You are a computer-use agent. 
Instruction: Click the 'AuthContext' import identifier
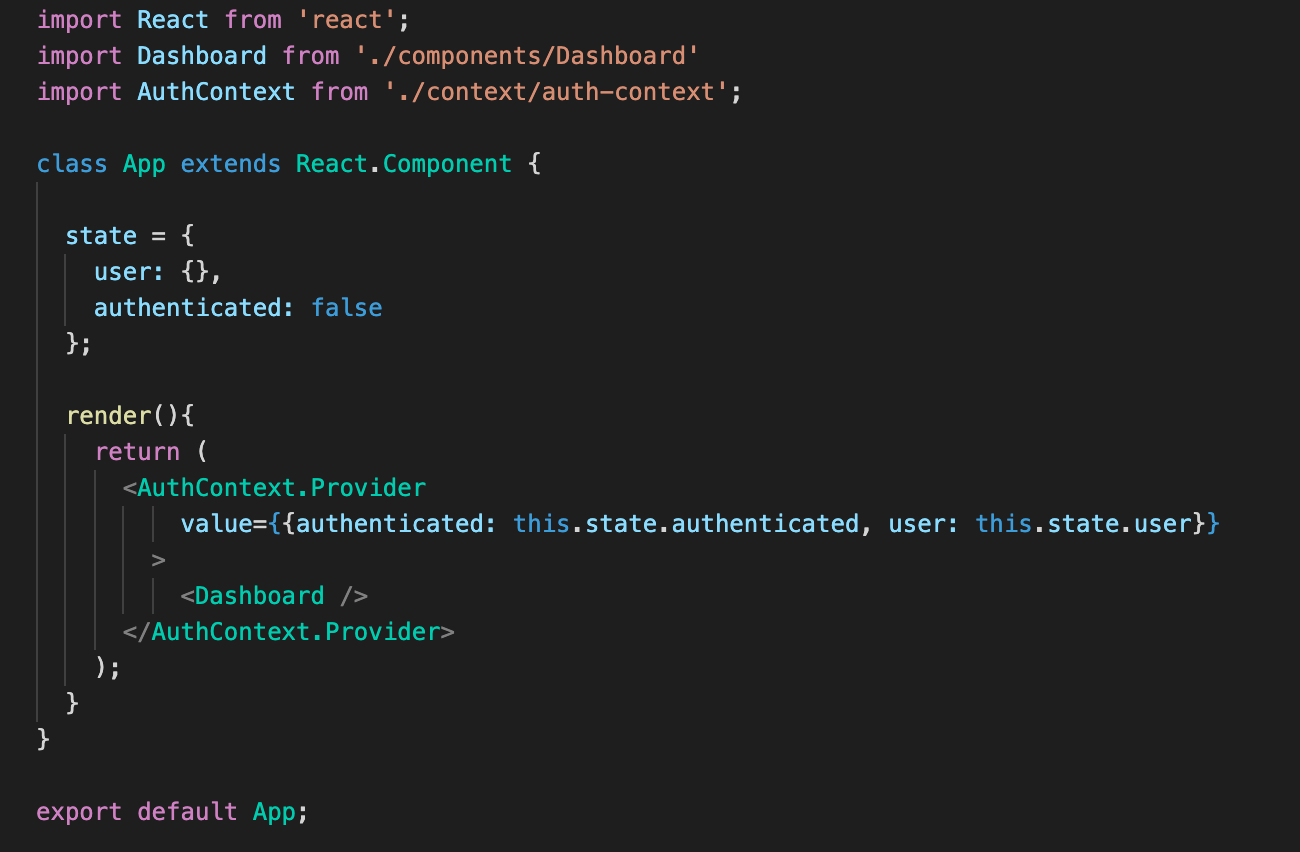215,91
